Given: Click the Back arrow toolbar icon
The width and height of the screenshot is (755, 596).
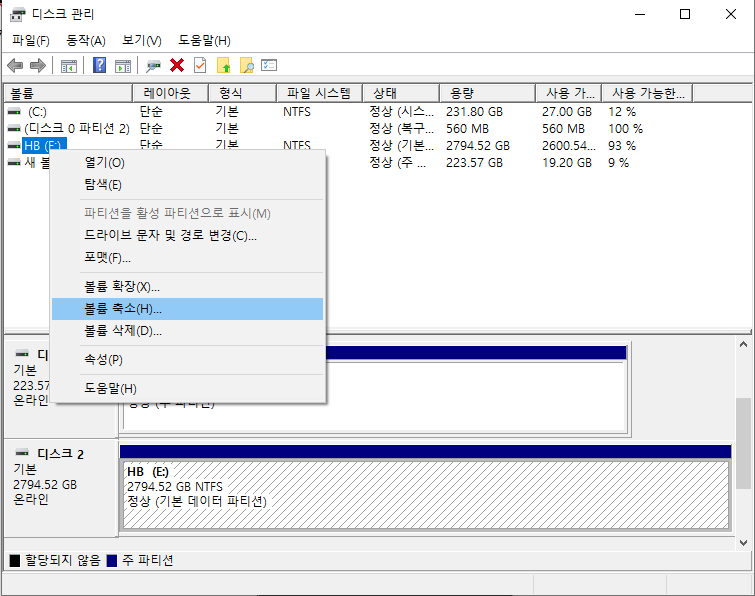Looking at the screenshot, I should (x=15, y=65).
